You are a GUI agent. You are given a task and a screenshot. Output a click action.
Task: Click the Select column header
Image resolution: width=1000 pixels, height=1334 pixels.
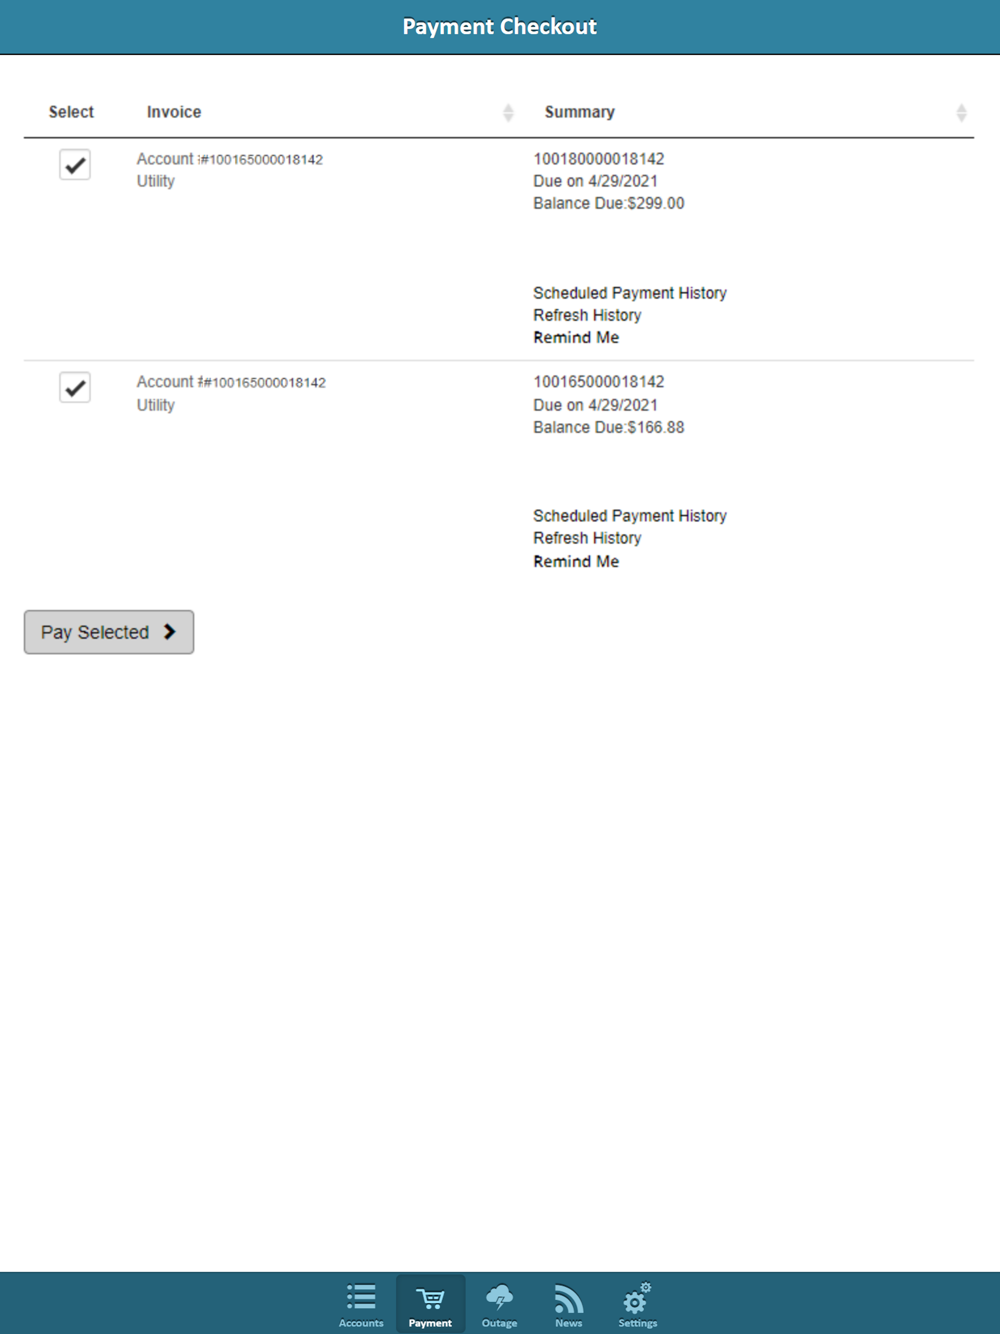click(x=71, y=112)
